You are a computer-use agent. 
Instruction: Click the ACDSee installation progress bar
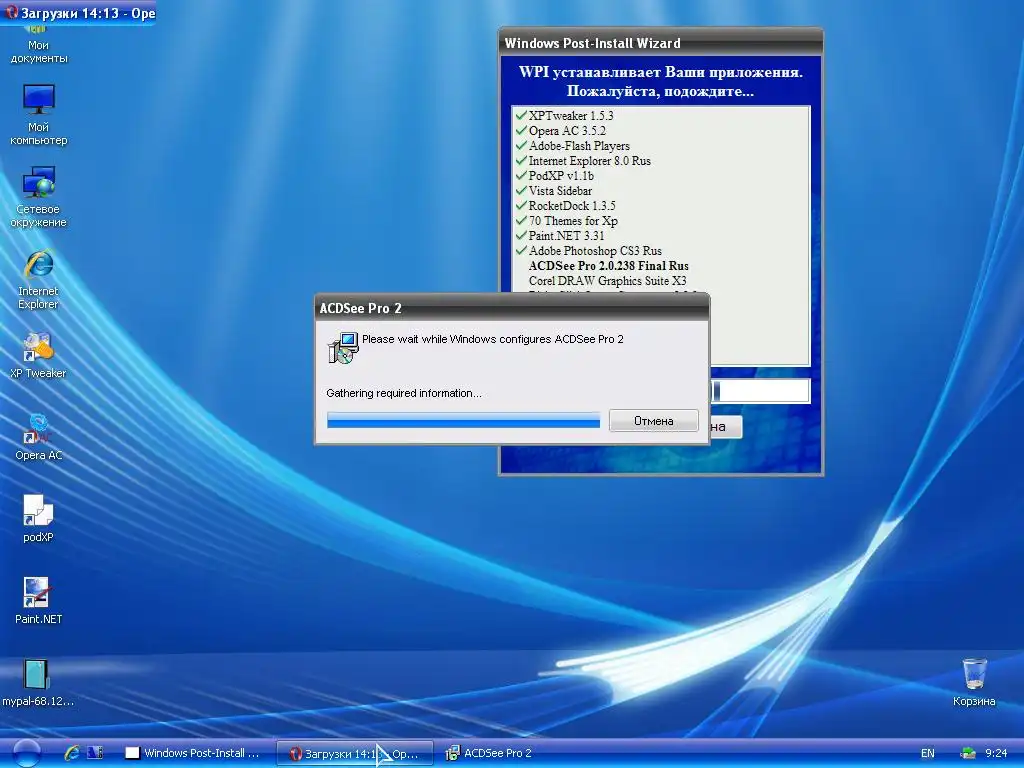[x=464, y=420]
